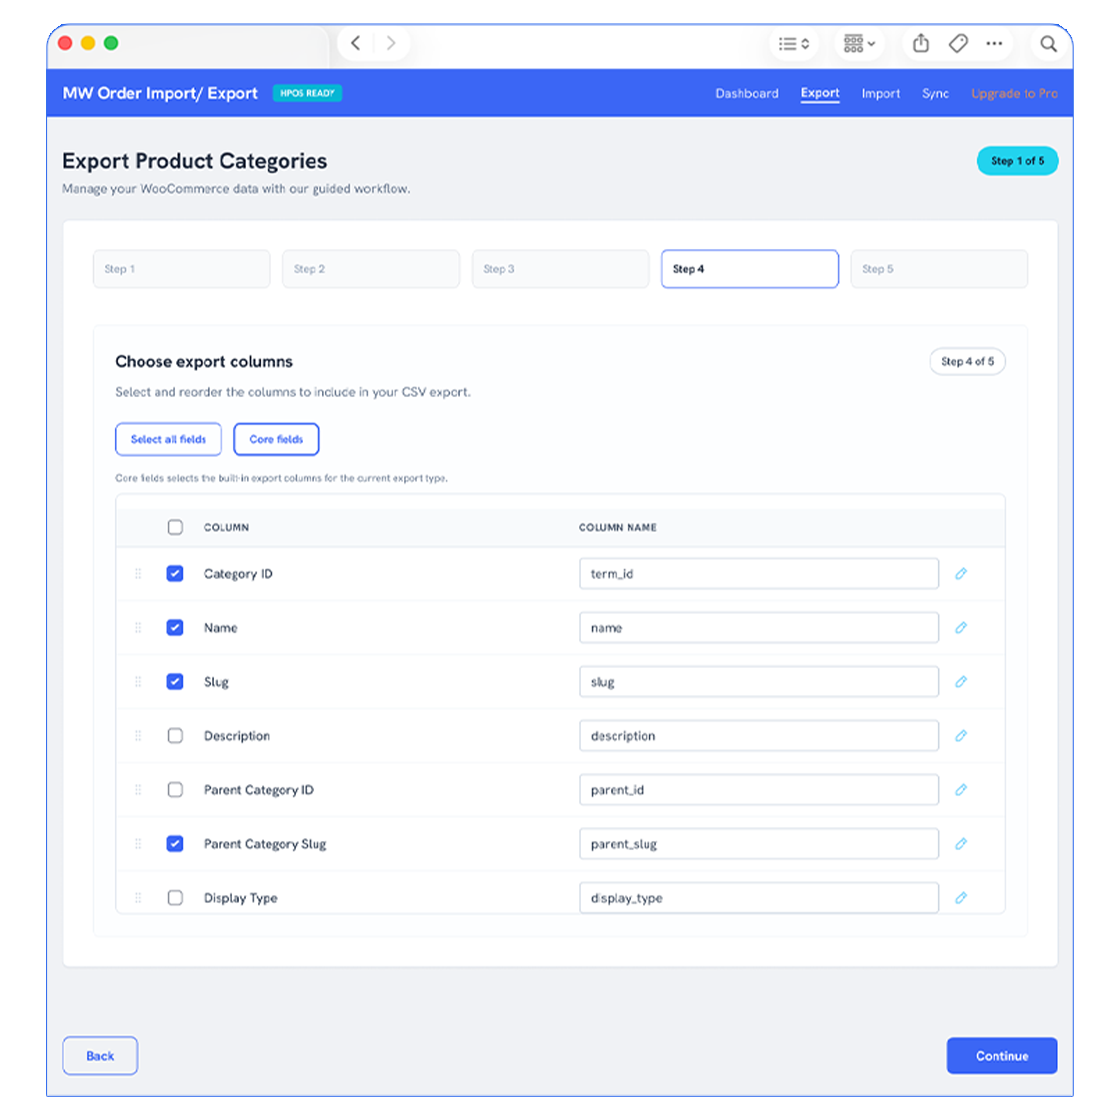Open the list view options dropdown
1120x1120 pixels.
pos(794,44)
